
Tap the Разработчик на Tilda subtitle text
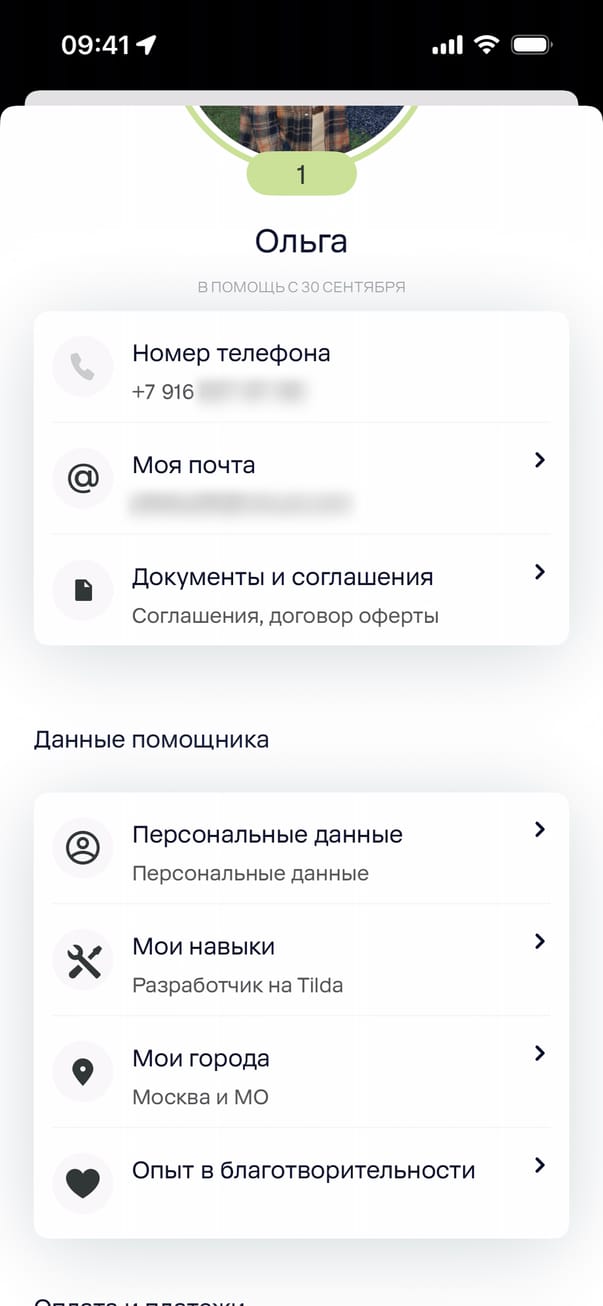(x=237, y=985)
